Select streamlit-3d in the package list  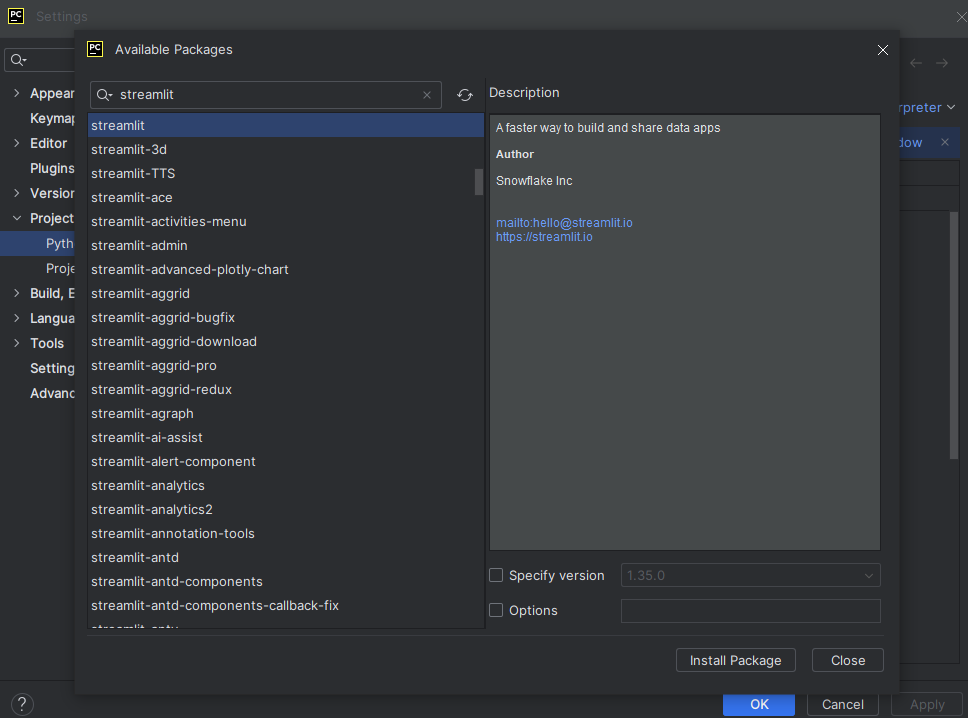[x=286, y=149]
